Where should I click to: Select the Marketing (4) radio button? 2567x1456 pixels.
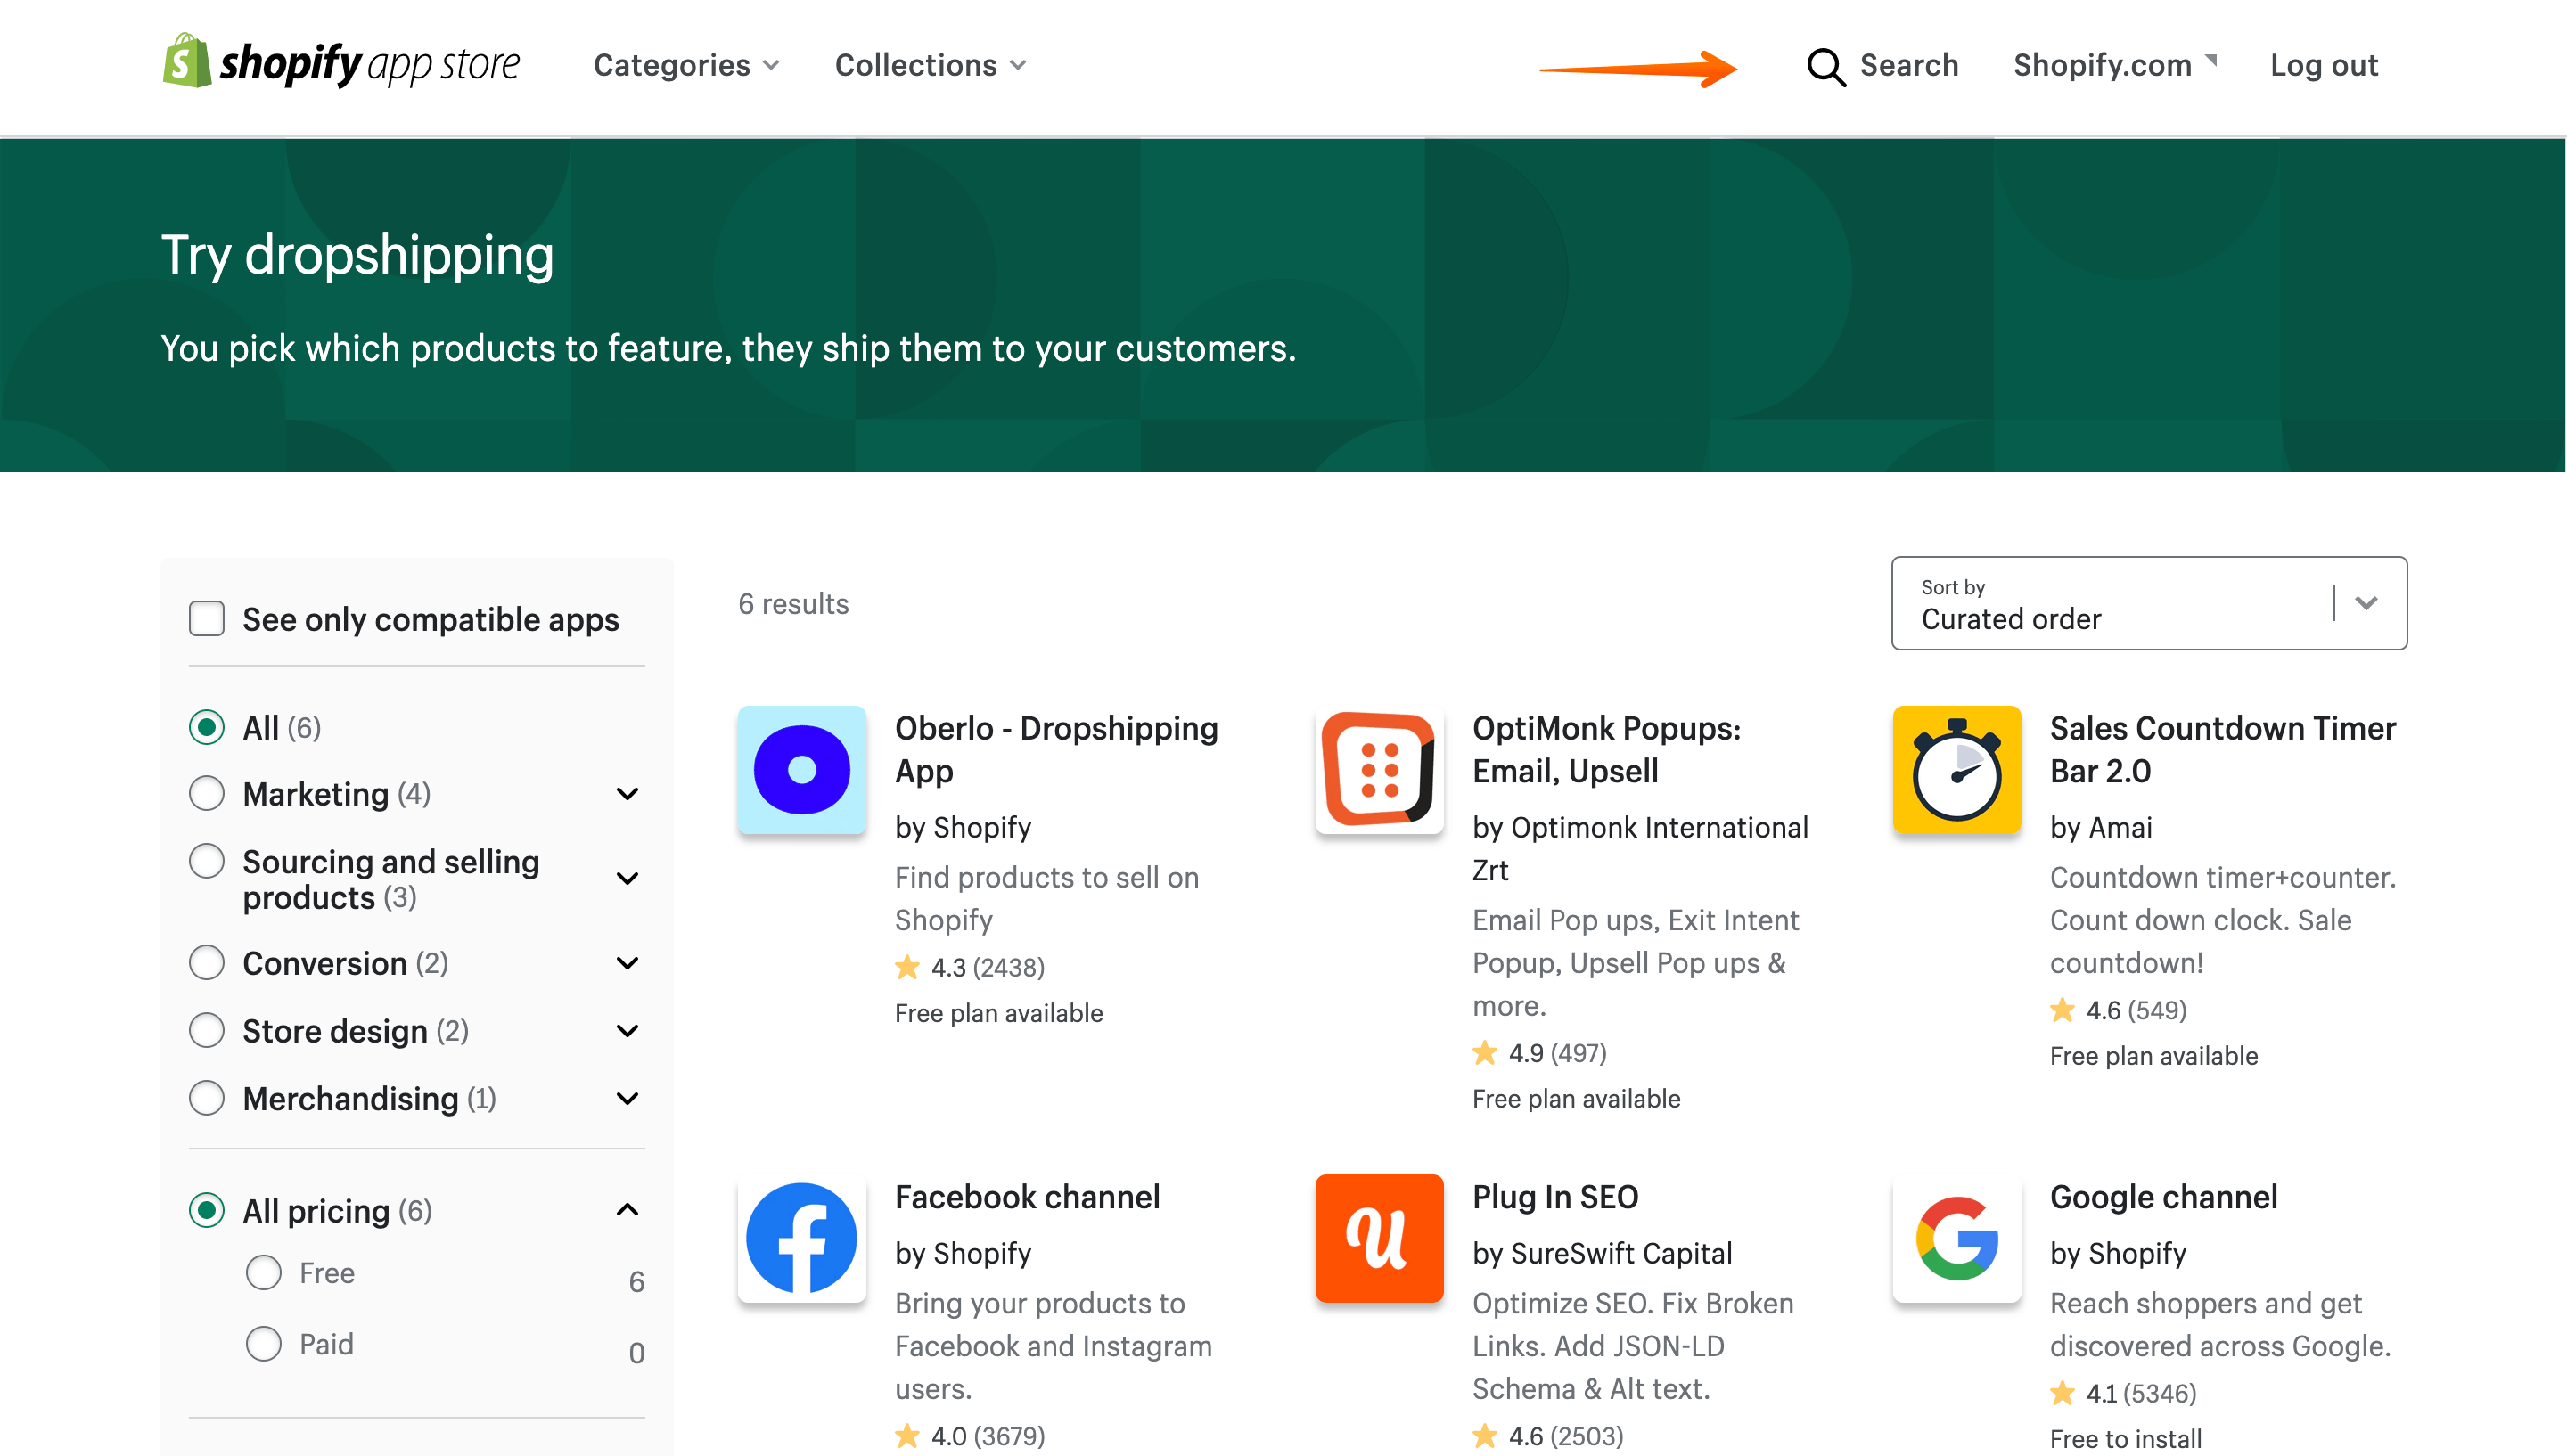click(x=207, y=793)
